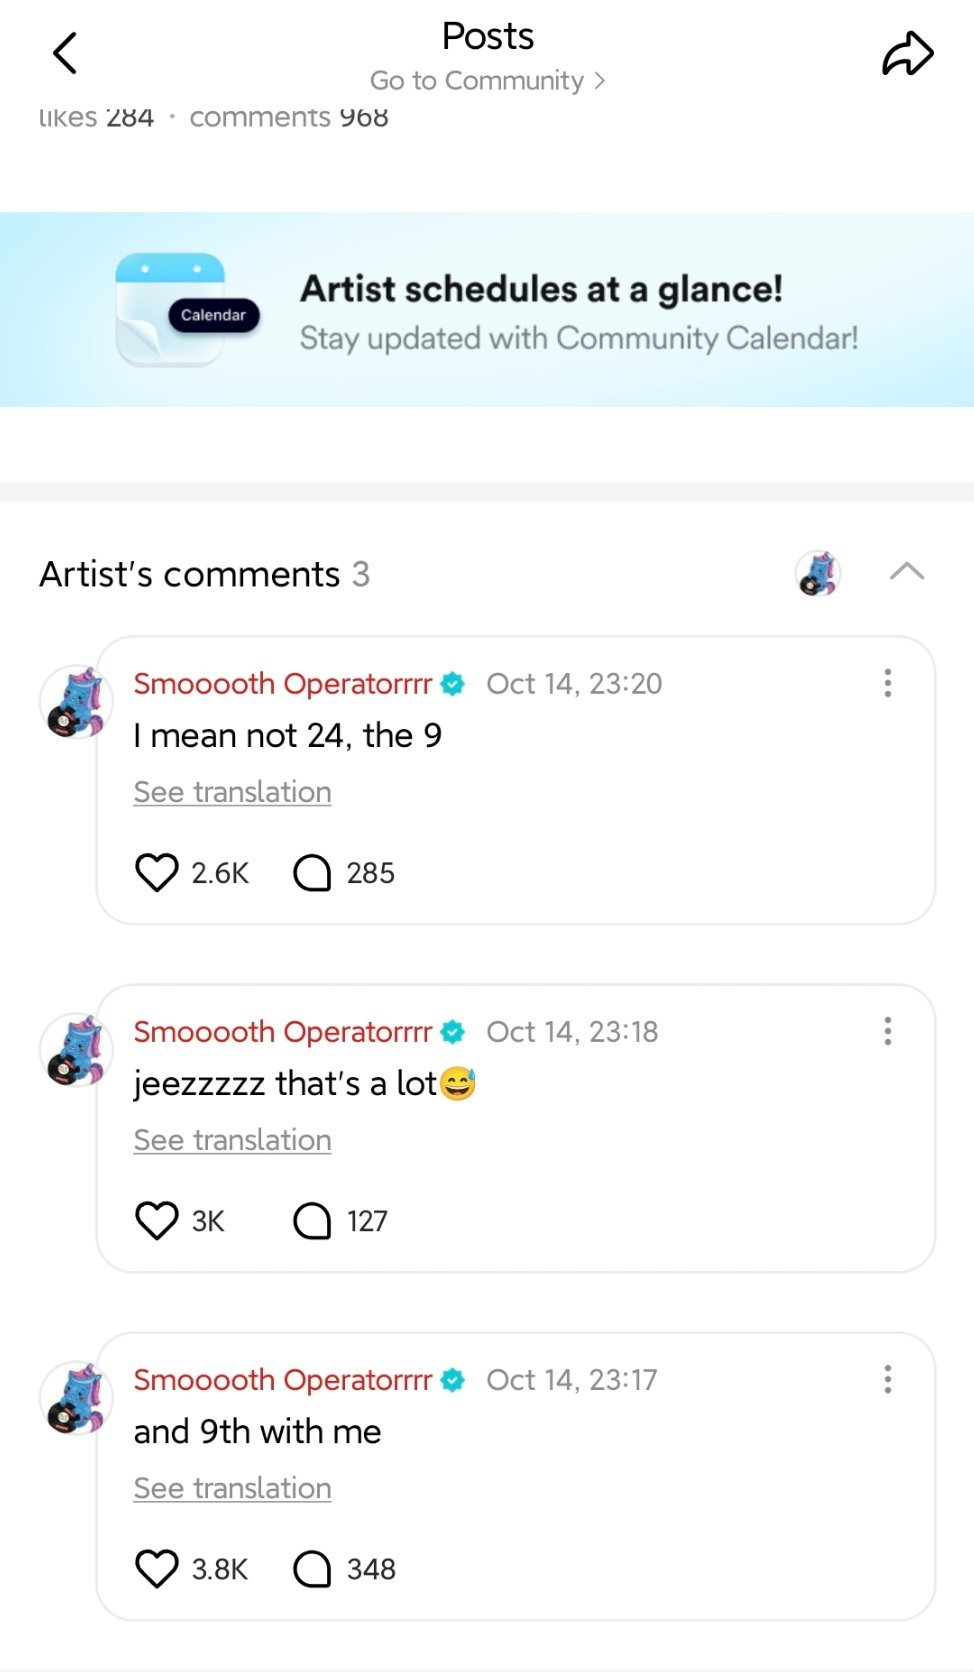See translation of "and 9th with me"
The height and width of the screenshot is (1672, 974).
(x=232, y=1488)
